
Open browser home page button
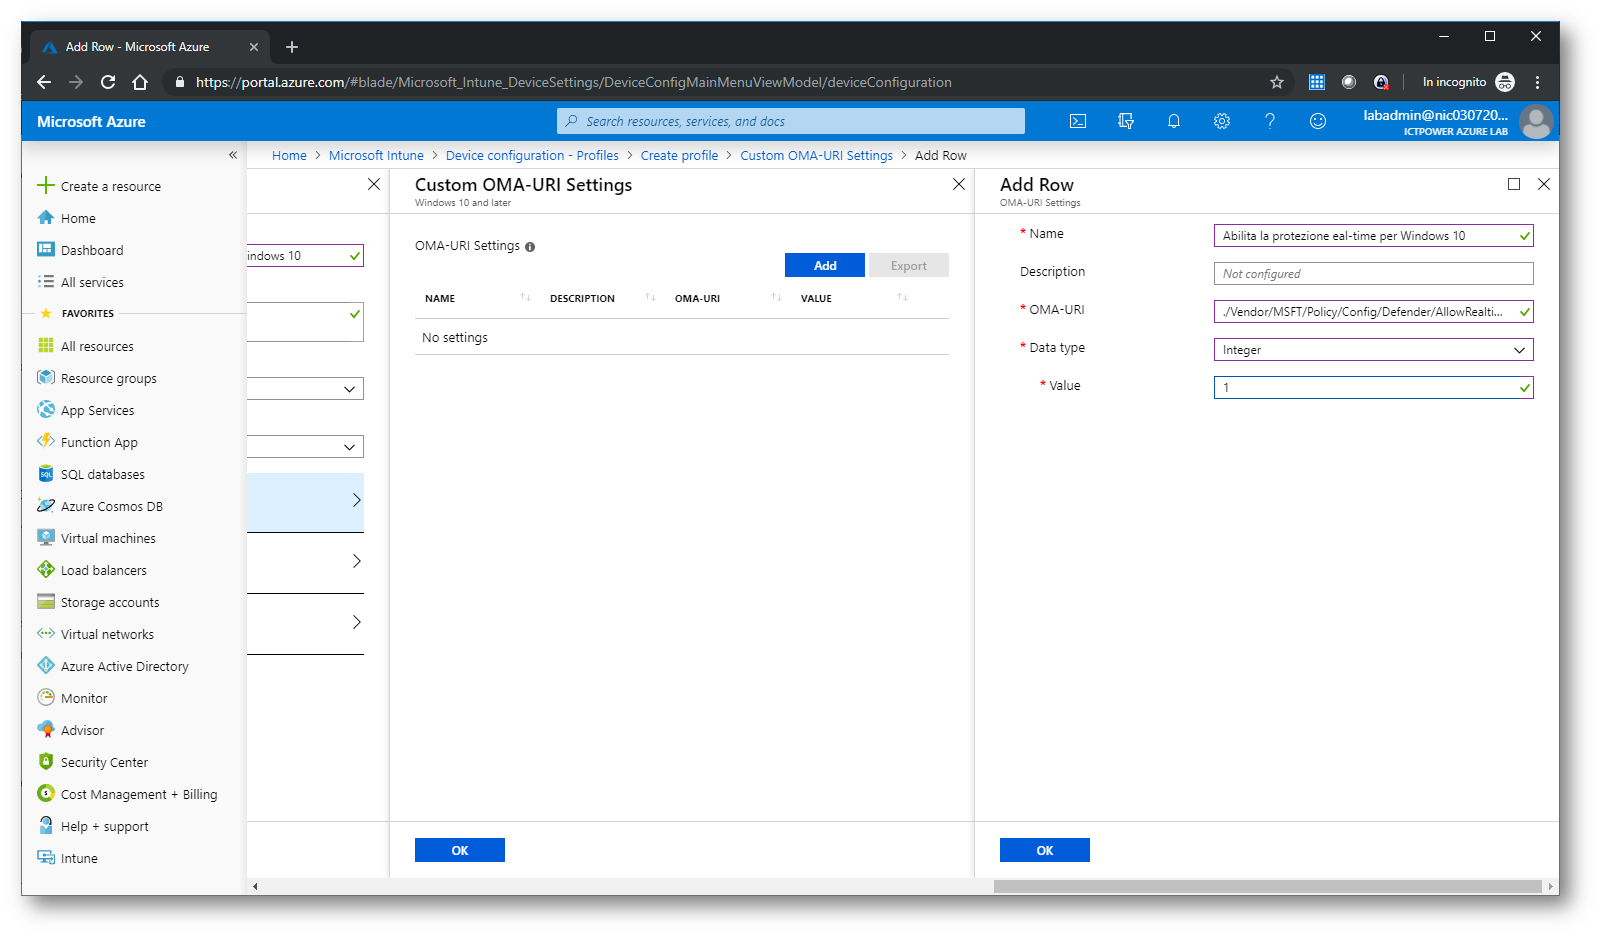tap(140, 82)
